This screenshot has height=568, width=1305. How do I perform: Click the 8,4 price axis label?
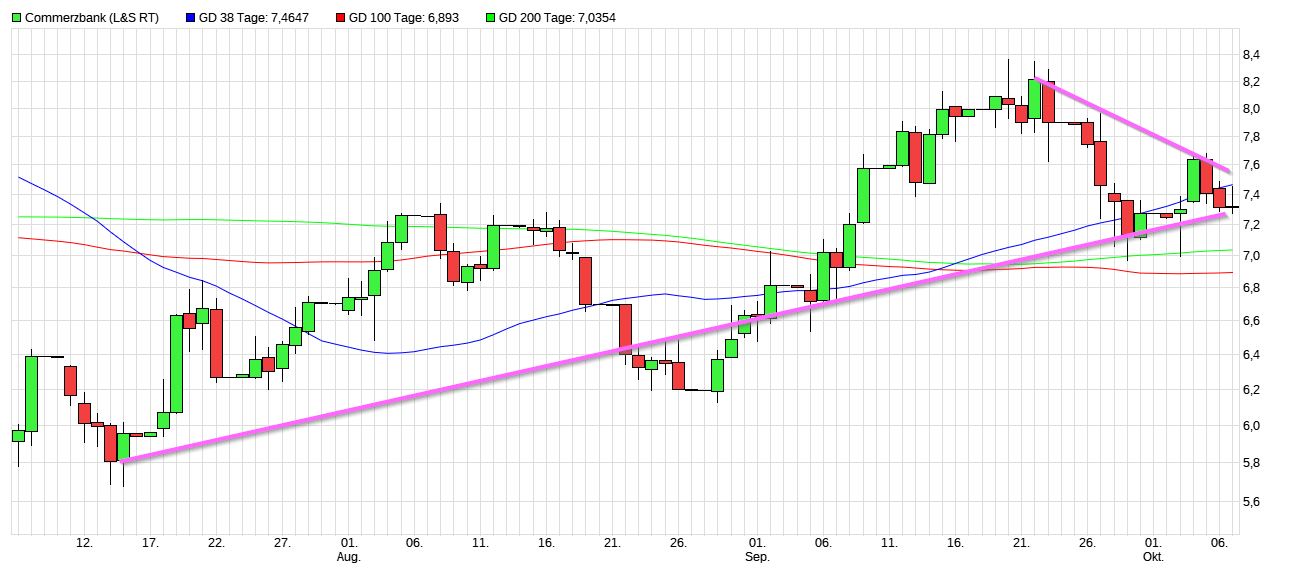pos(1251,54)
